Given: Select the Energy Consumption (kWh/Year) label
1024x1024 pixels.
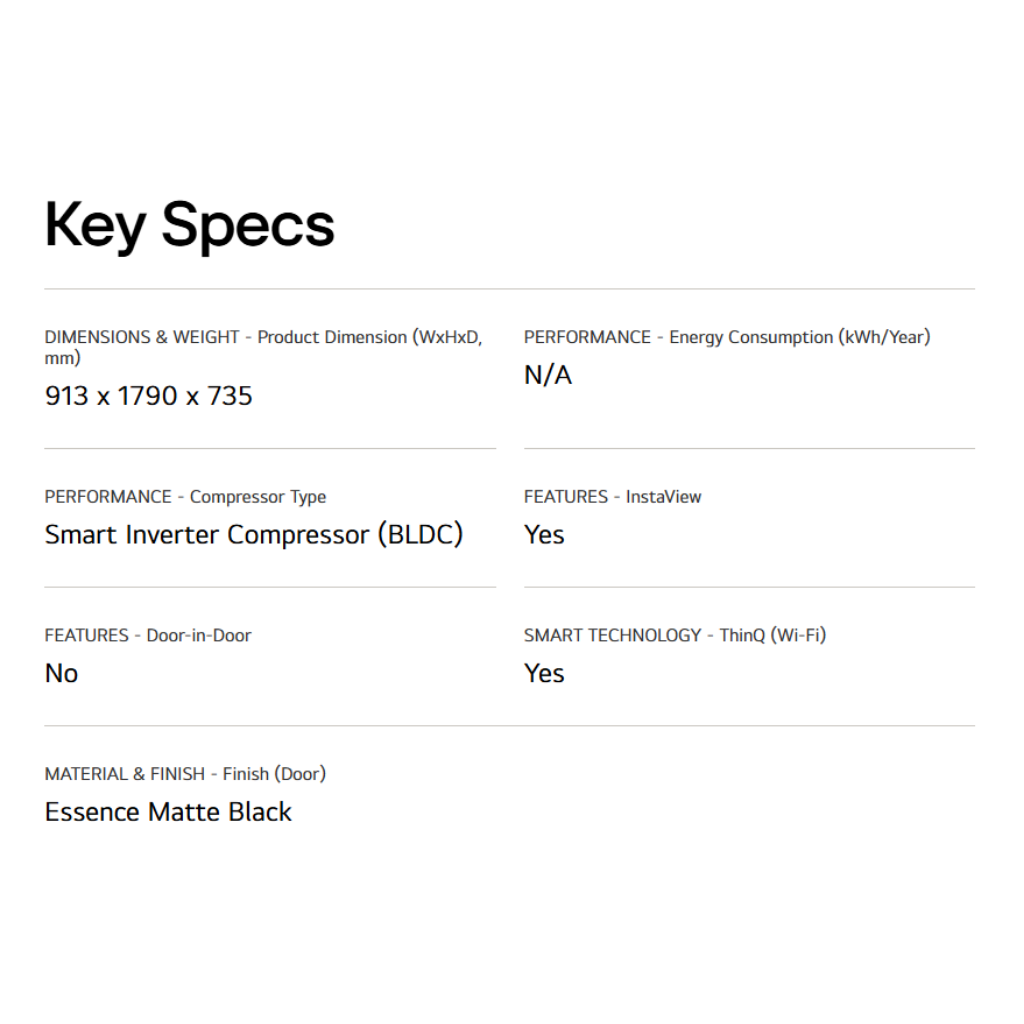Looking at the screenshot, I should click(799, 337).
